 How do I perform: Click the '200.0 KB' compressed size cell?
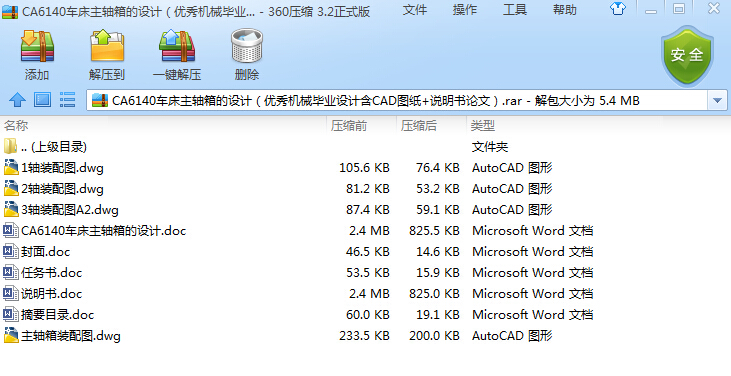coord(434,335)
